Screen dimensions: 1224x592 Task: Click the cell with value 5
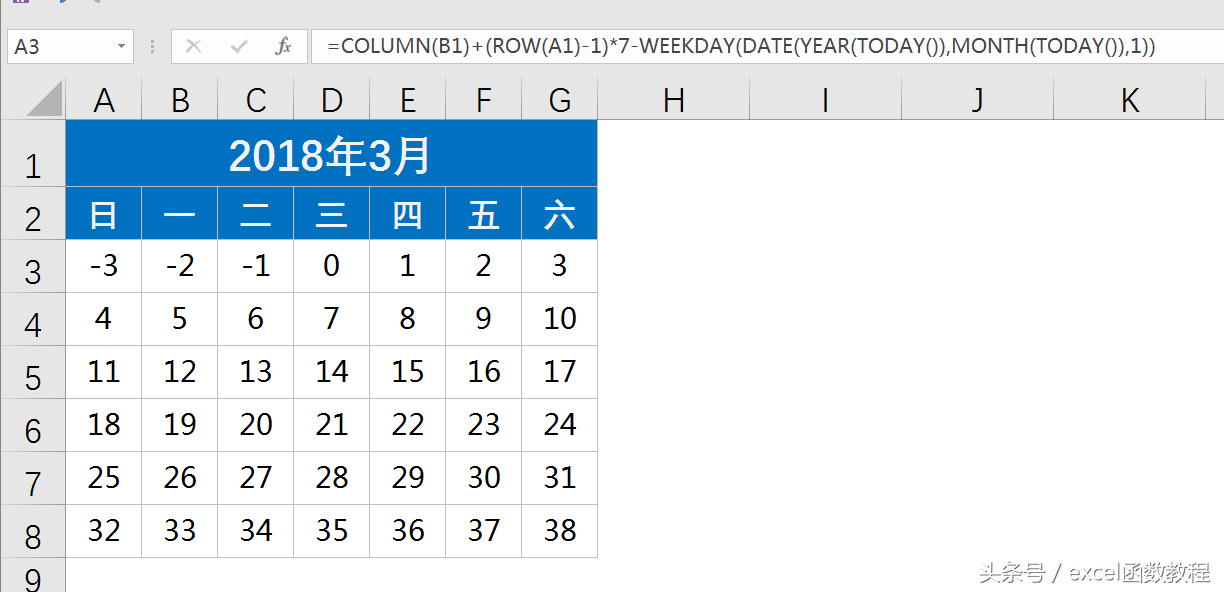click(x=180, y=320)
